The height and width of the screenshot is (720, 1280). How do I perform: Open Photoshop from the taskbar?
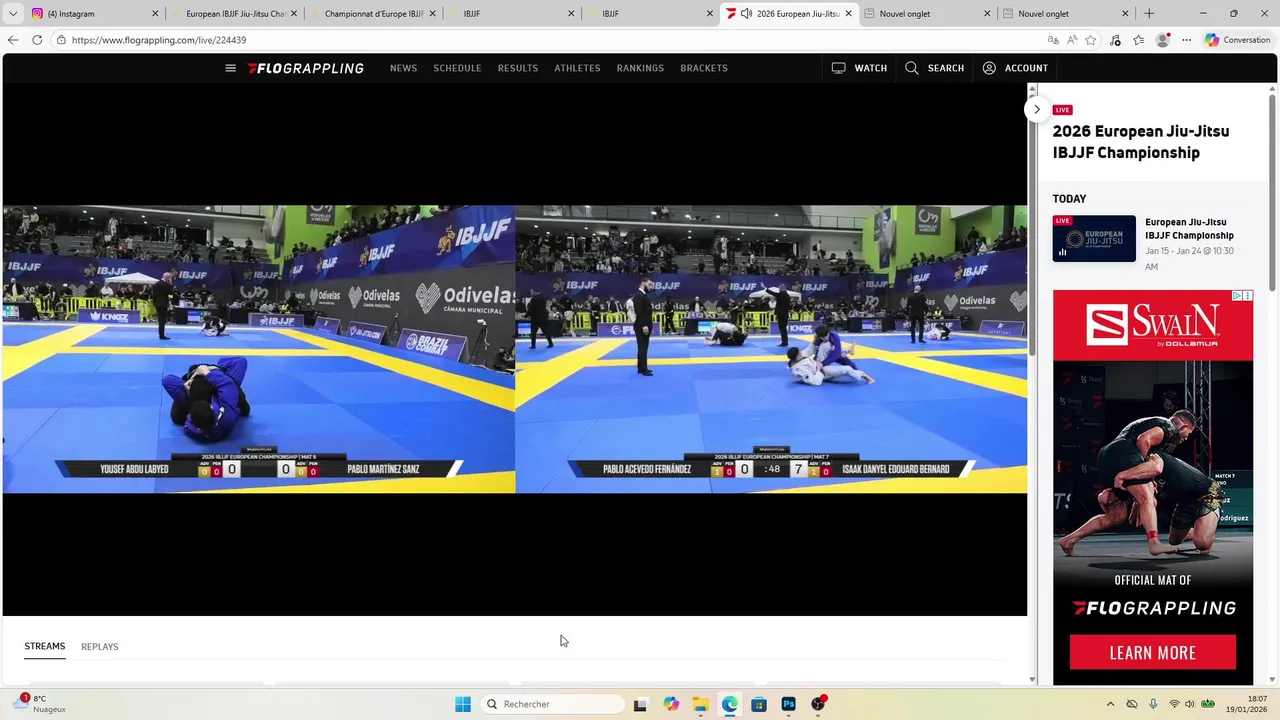point(789,704)
